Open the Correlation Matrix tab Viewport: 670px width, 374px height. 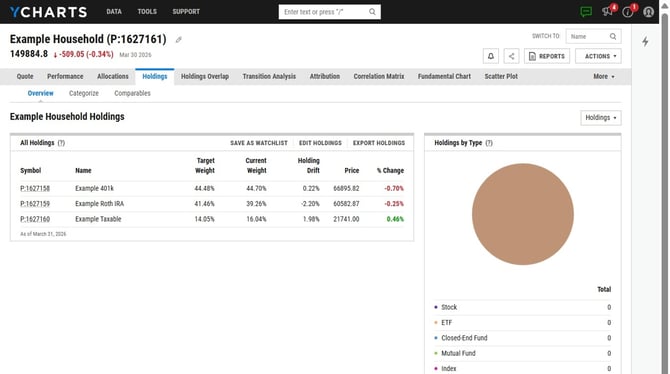(379, 77)
